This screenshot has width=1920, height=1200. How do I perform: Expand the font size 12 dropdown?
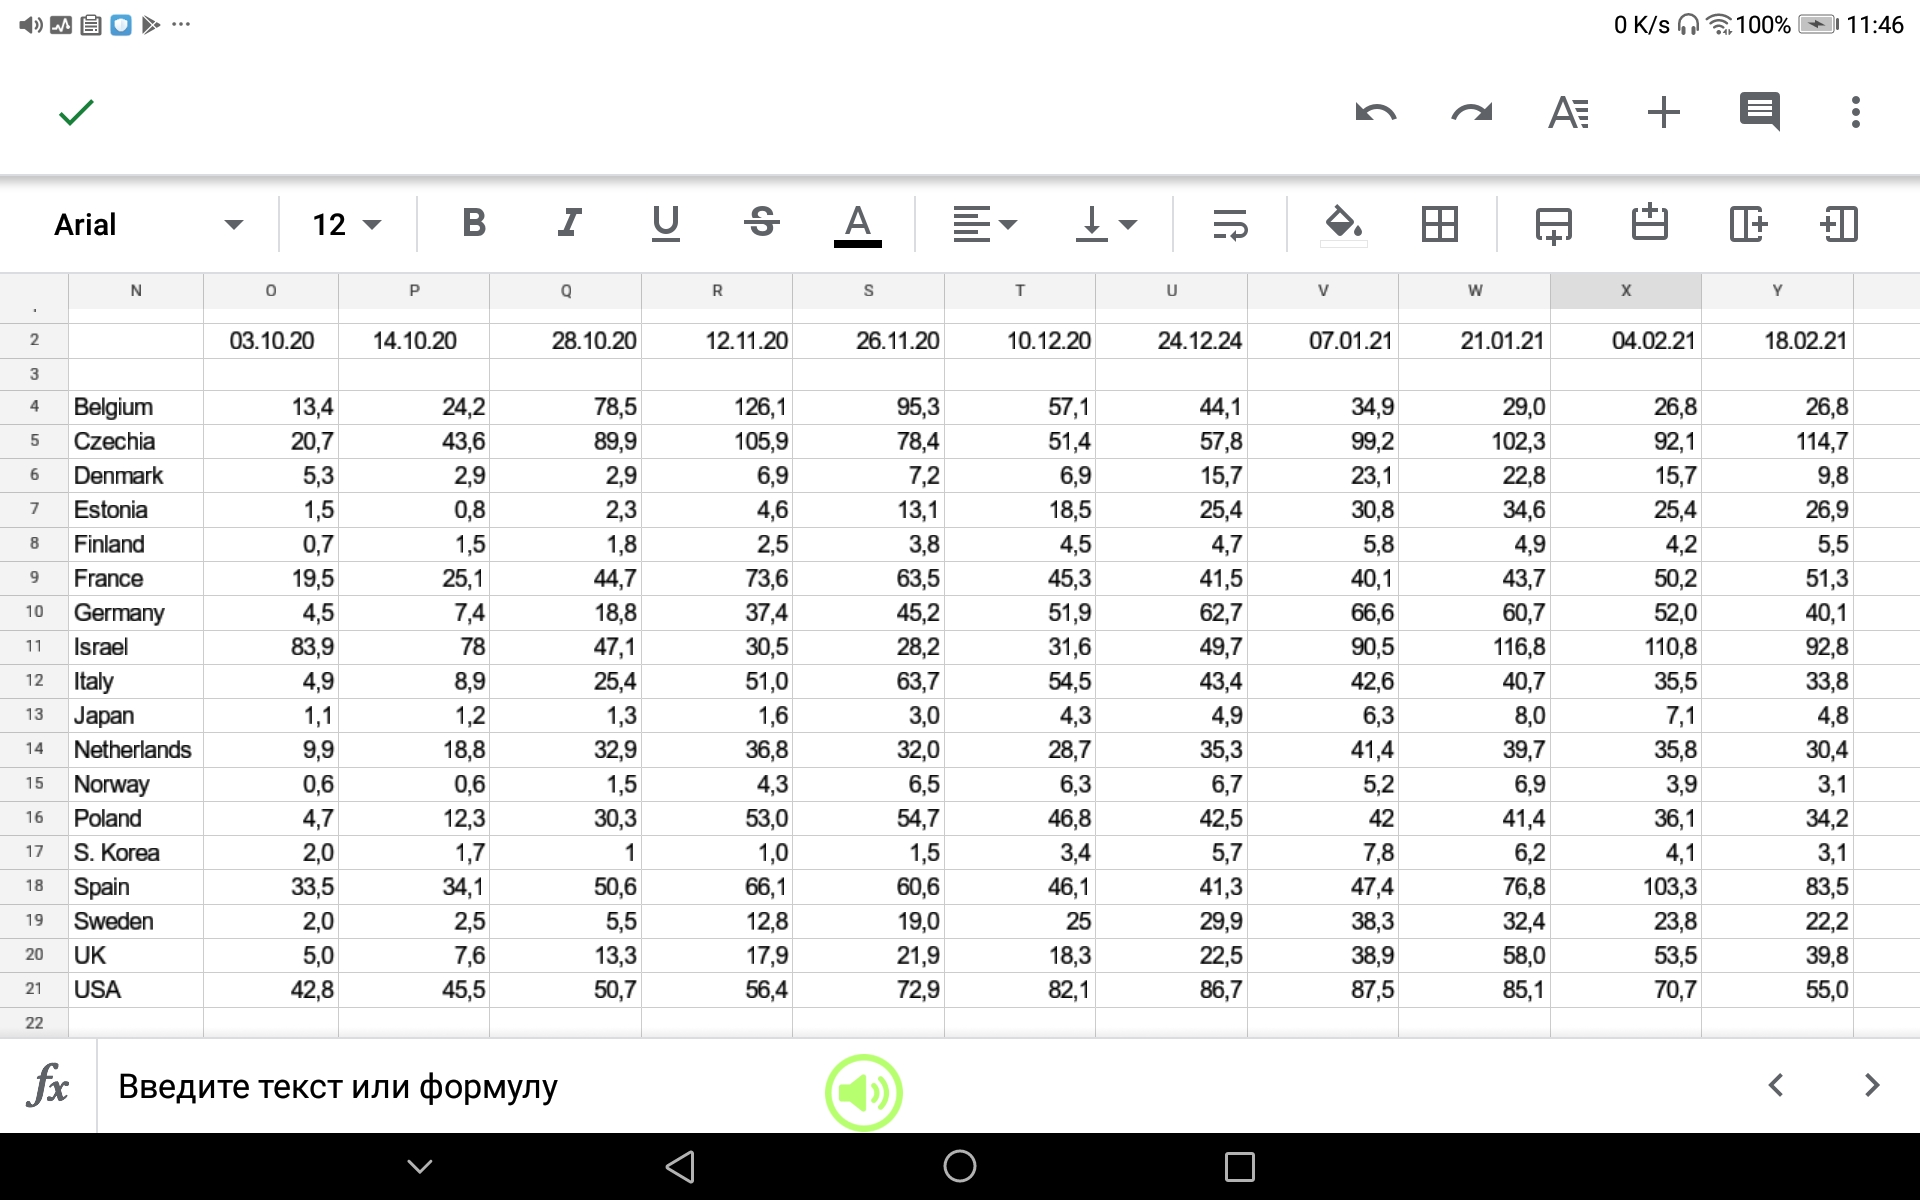tap(346, 224)
